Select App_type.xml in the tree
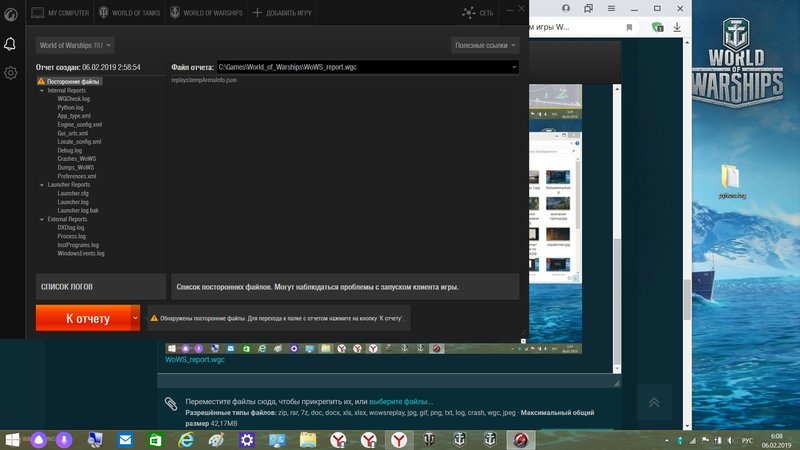 click(74, 116)
